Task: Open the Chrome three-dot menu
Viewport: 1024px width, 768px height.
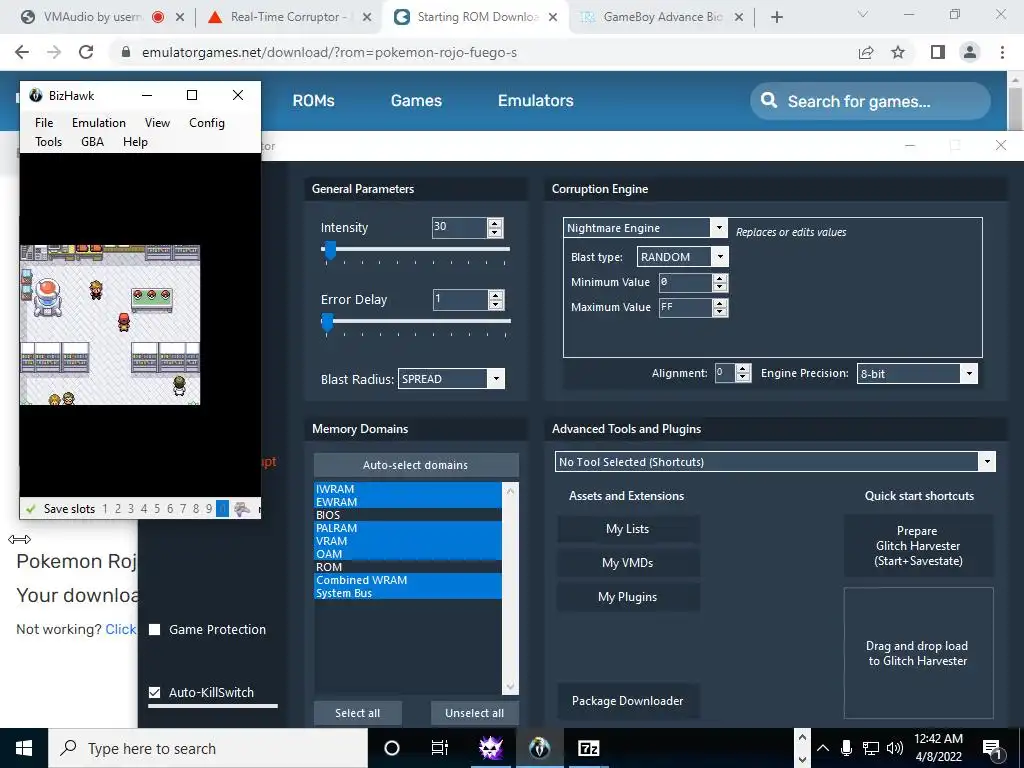Action: click(x=1002, y=52)
